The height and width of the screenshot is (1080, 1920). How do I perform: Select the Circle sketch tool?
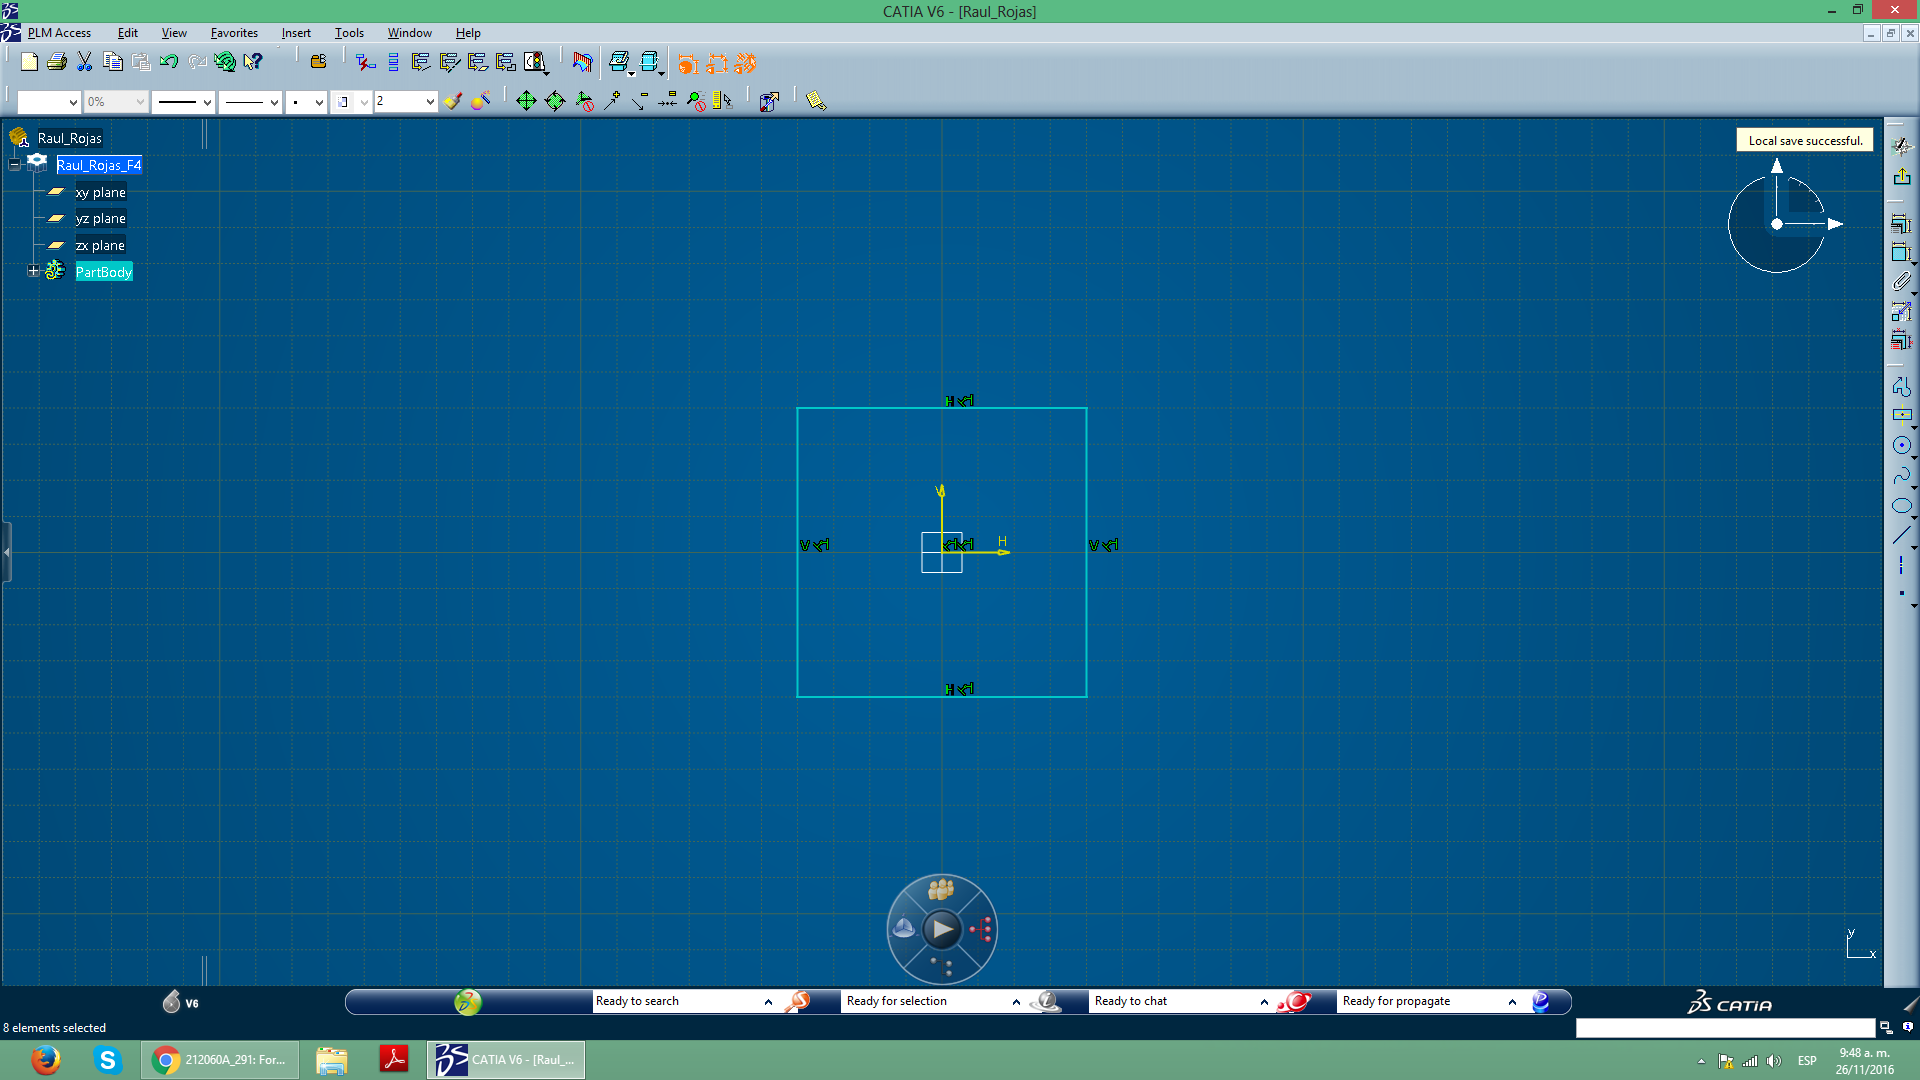pyautogui.click(x=1901, y=446)
